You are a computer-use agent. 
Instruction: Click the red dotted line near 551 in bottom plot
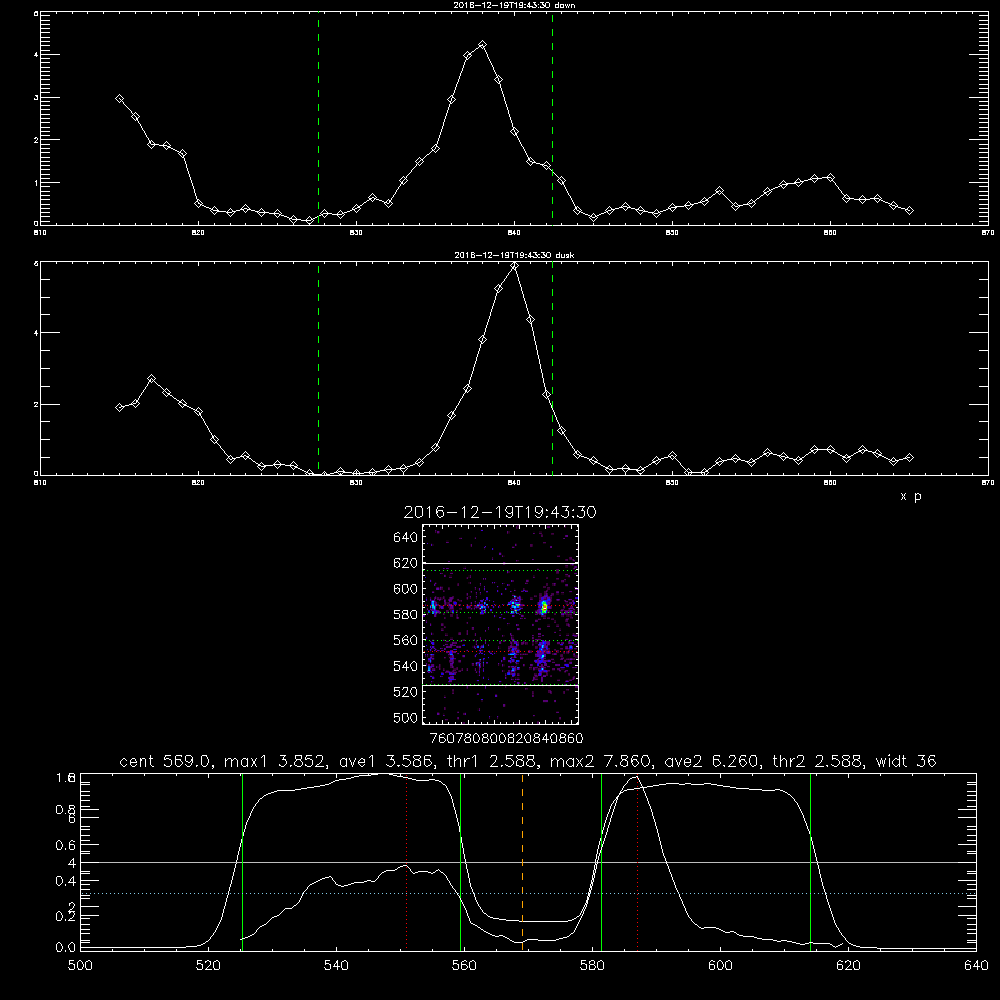point(406,861)
